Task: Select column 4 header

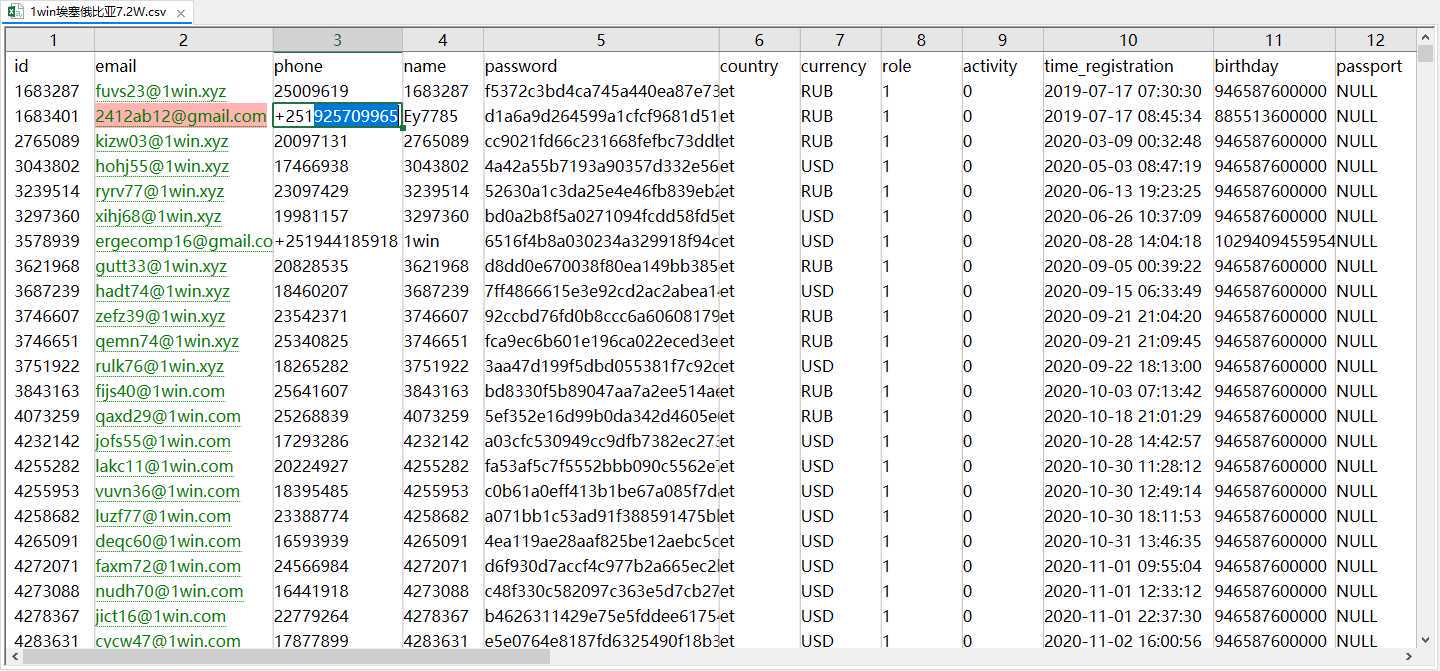Action: 443,40
